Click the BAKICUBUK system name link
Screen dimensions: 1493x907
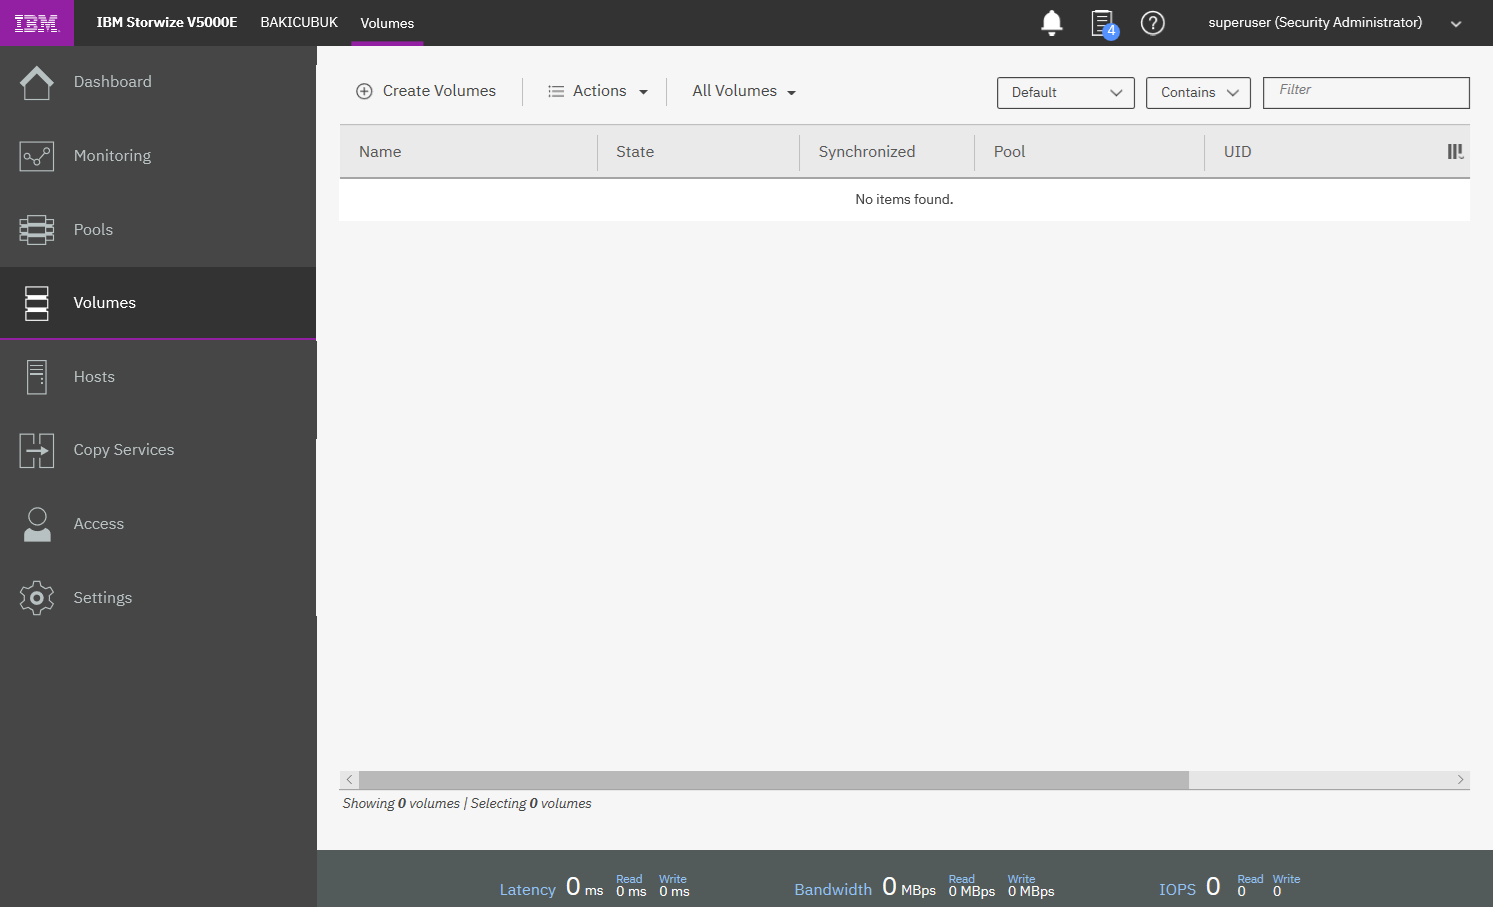[x=299, y=22]
